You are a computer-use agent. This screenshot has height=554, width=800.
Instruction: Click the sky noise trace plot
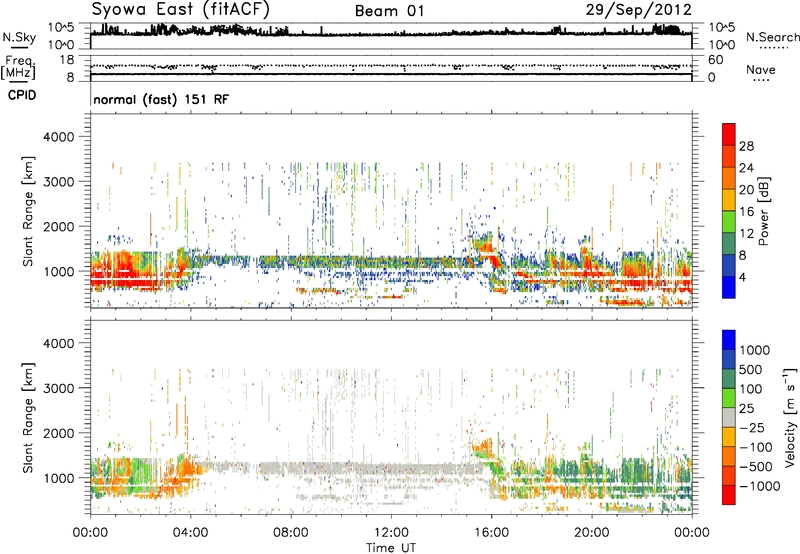[x=391, y=34]
